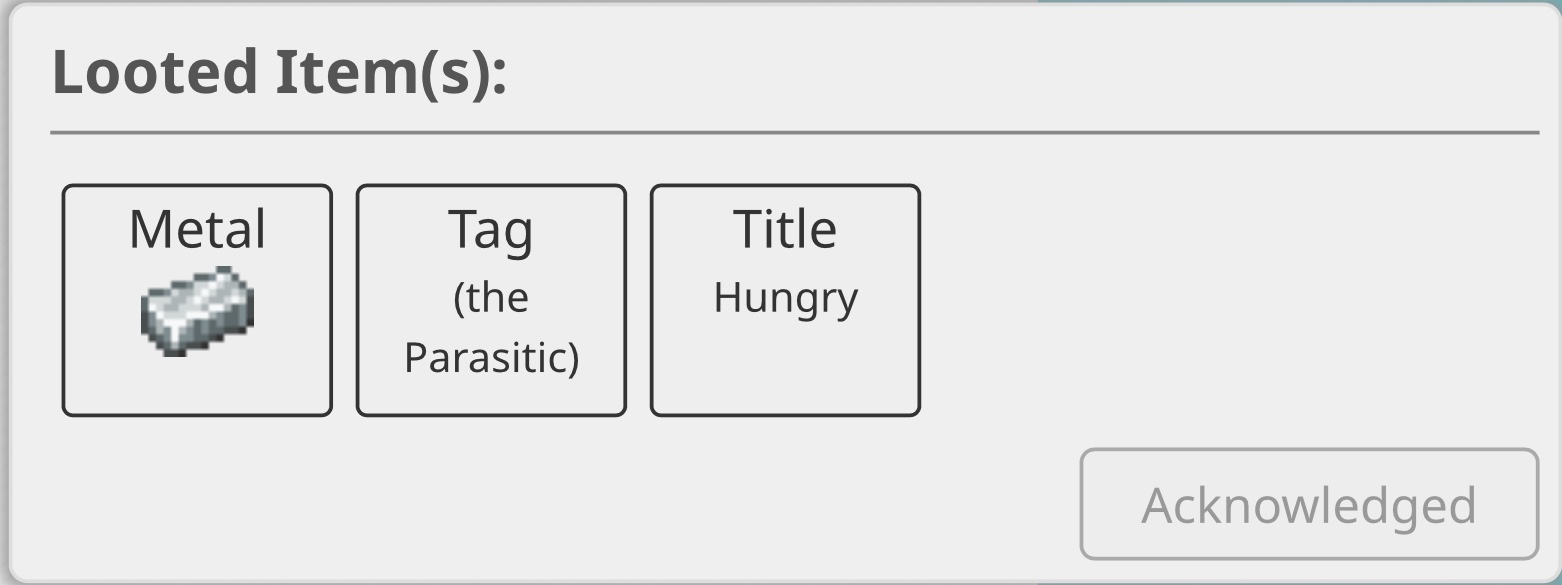This screenshot has width=1562, height=585.
Task: Click the "Looted Item(s):" heading
Action: [x=279, y=72]
